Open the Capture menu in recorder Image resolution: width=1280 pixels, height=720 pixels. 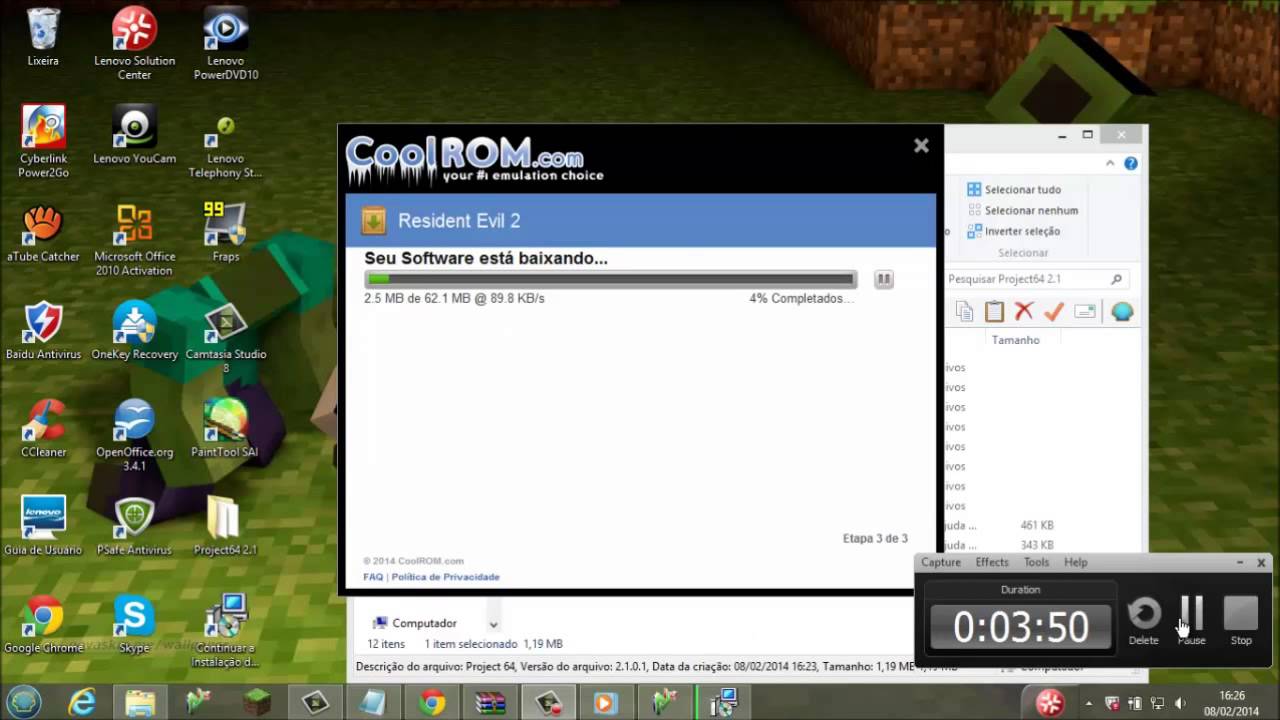point(941,562)
